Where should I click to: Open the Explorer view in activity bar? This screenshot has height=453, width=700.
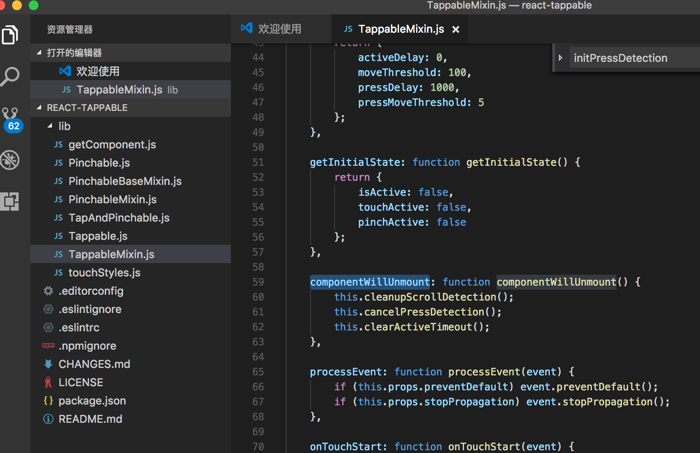pos(10,35)
